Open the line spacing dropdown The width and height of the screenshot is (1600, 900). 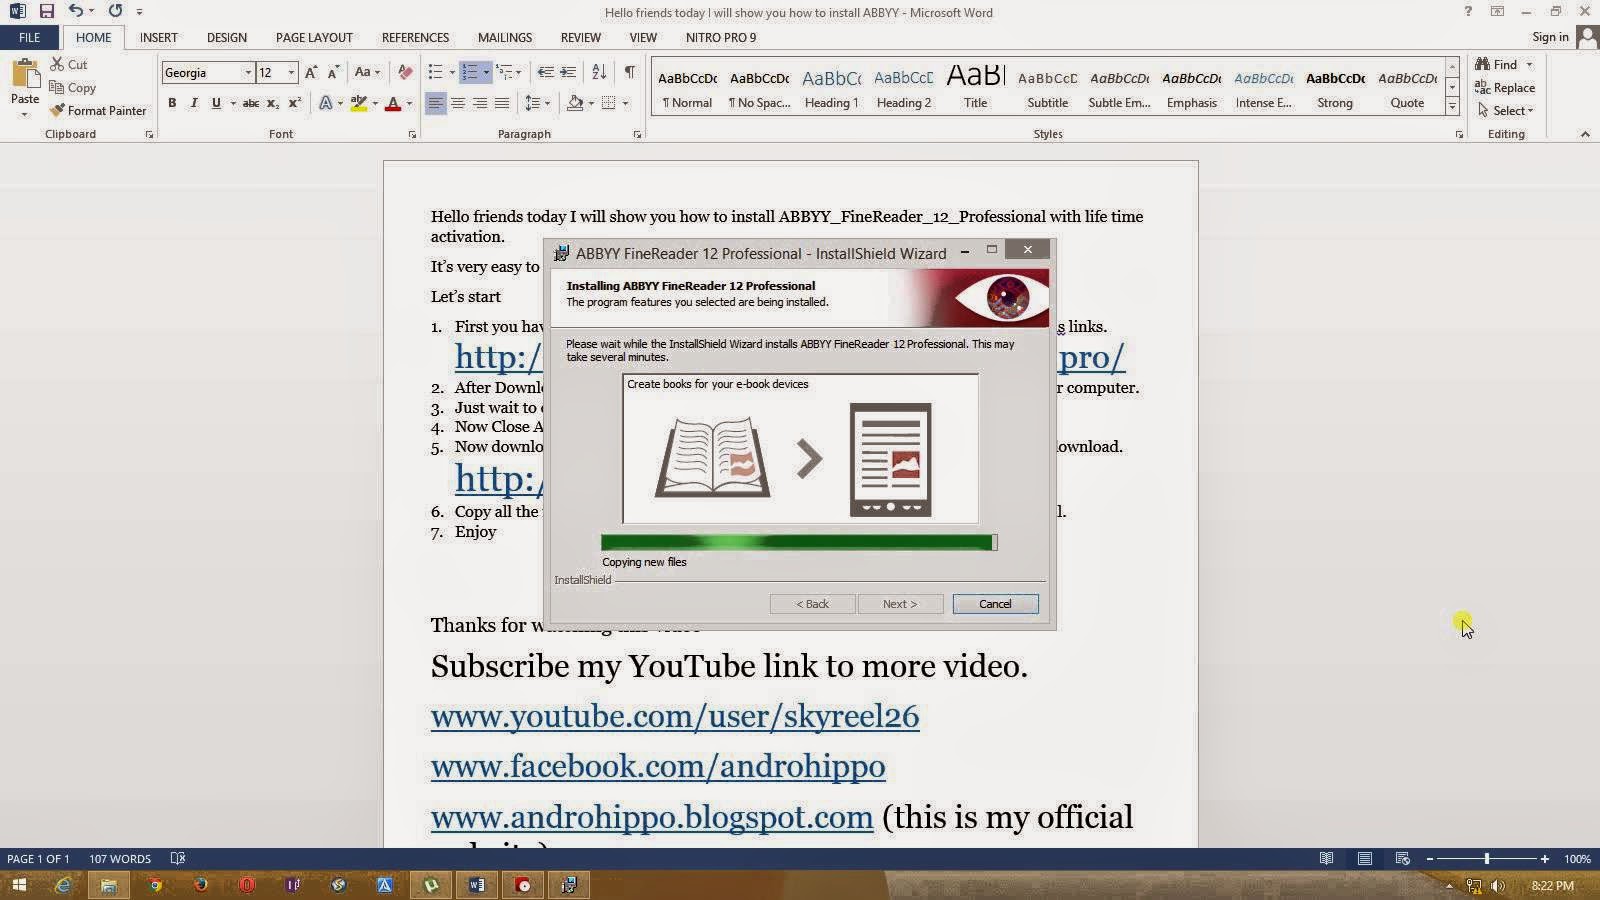click(x=538, y=103)
